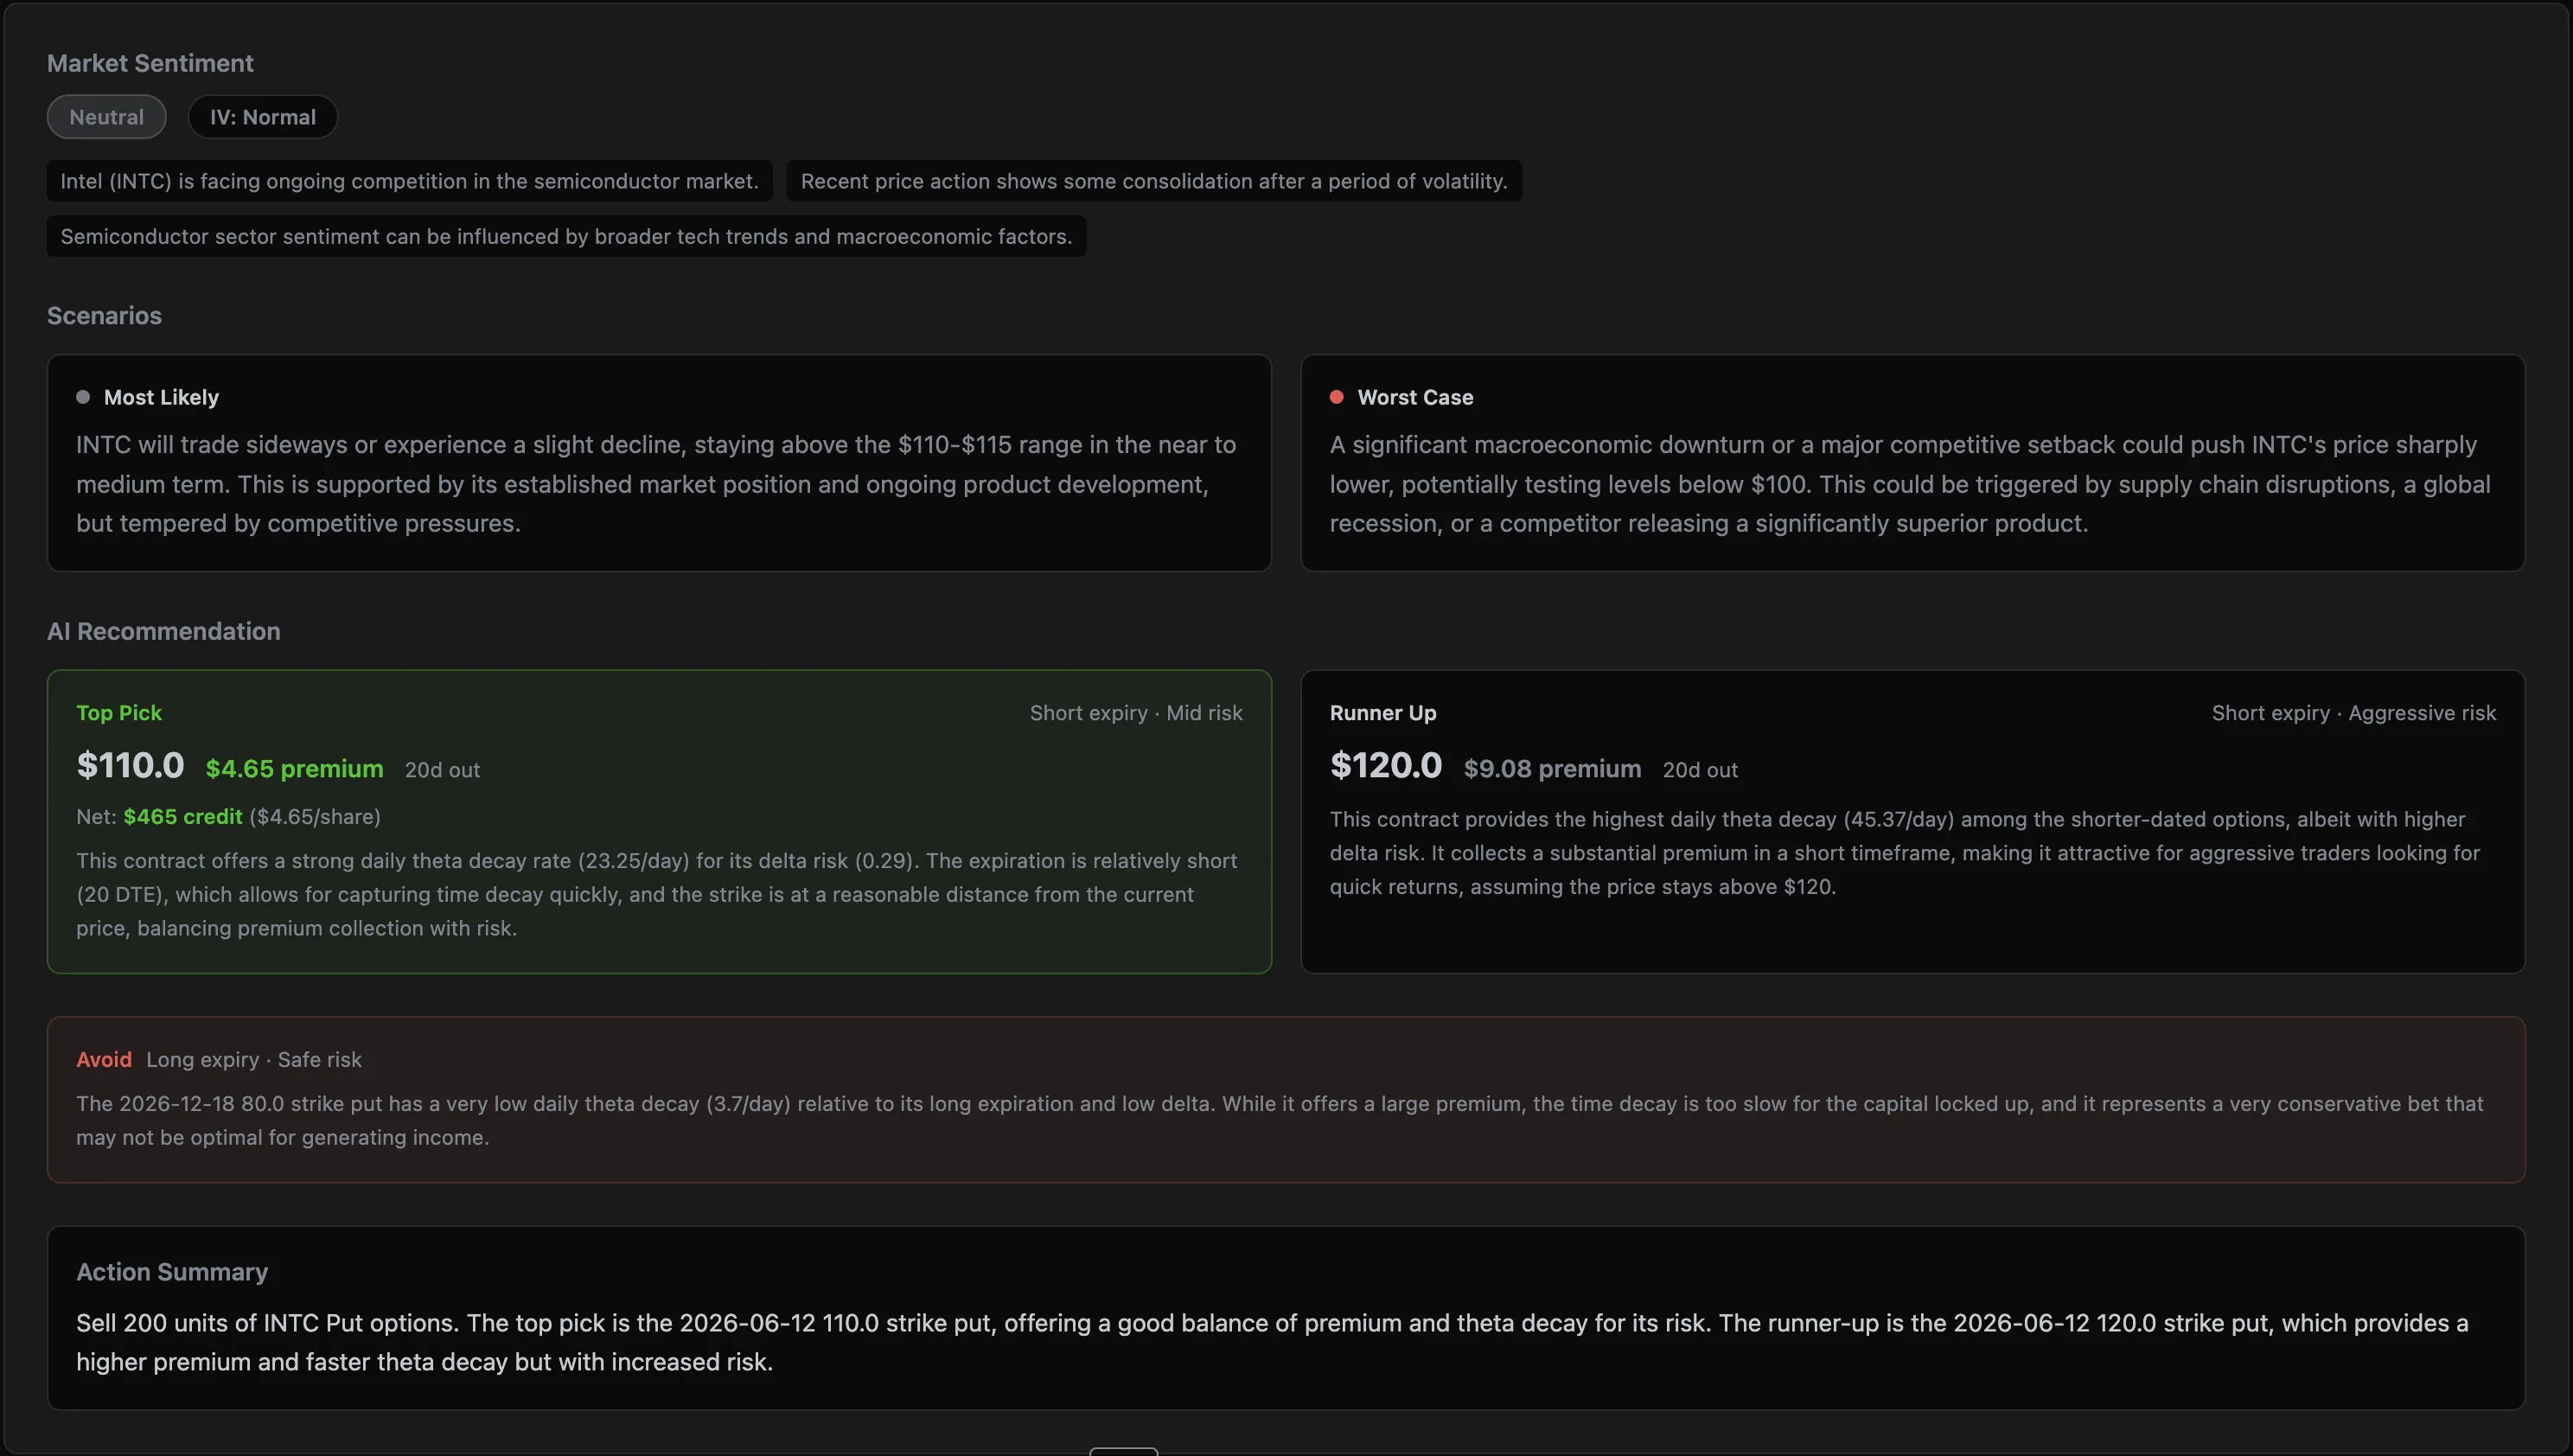Click the $9.08 premium text
Screen dimensions: 2573x1456
tap(1552, 769)
